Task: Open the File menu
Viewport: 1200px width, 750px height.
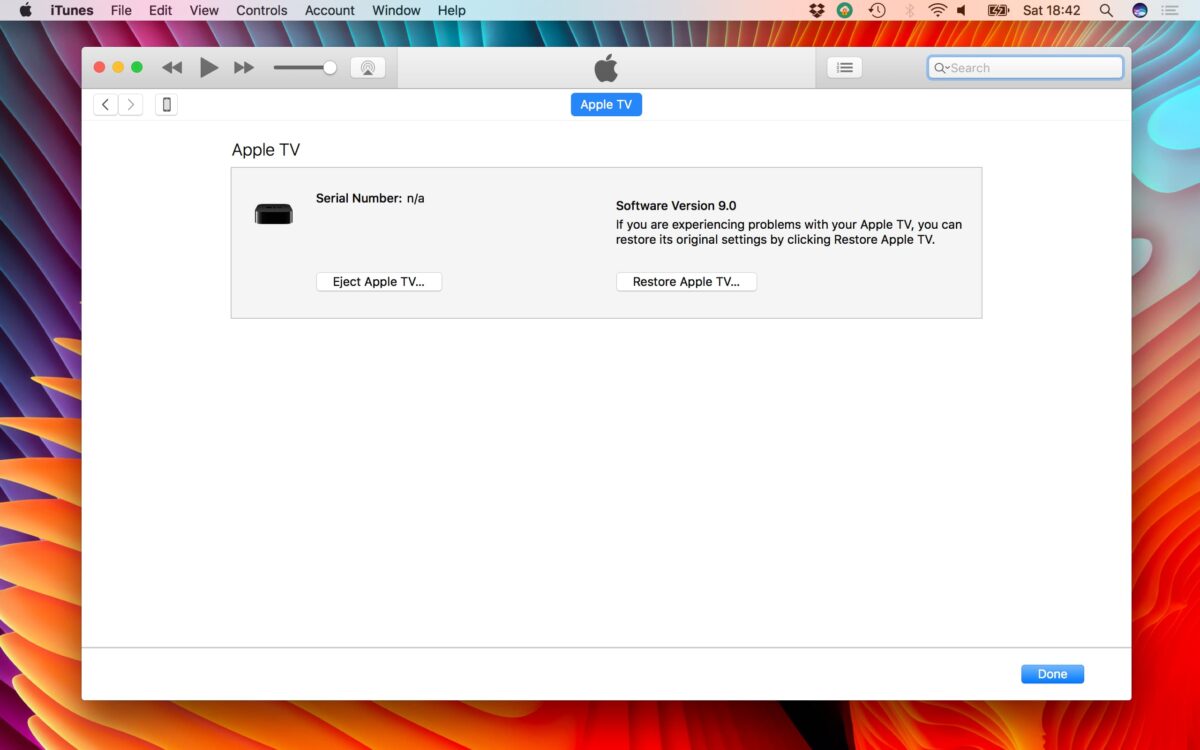Action: tap(121, 10)
